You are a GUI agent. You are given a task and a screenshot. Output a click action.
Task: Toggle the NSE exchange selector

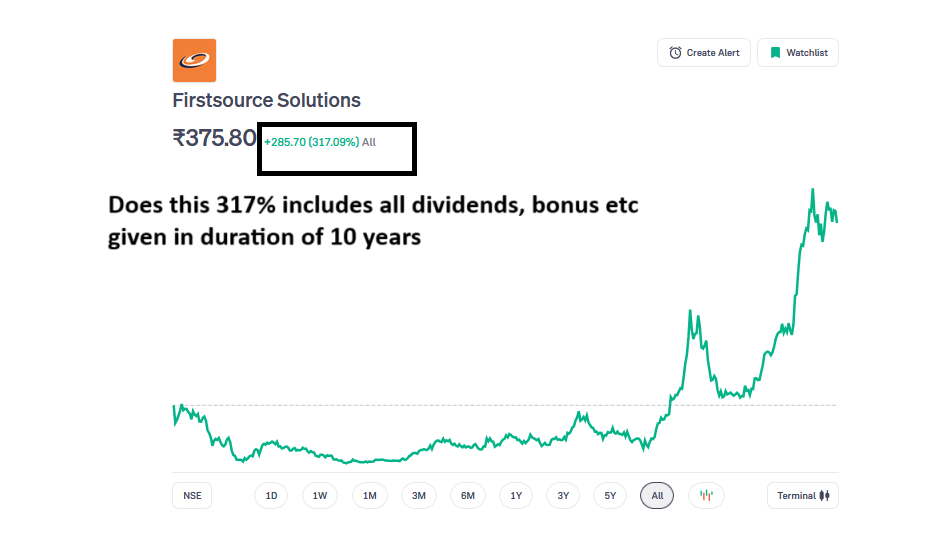click(x=192, y=495)
